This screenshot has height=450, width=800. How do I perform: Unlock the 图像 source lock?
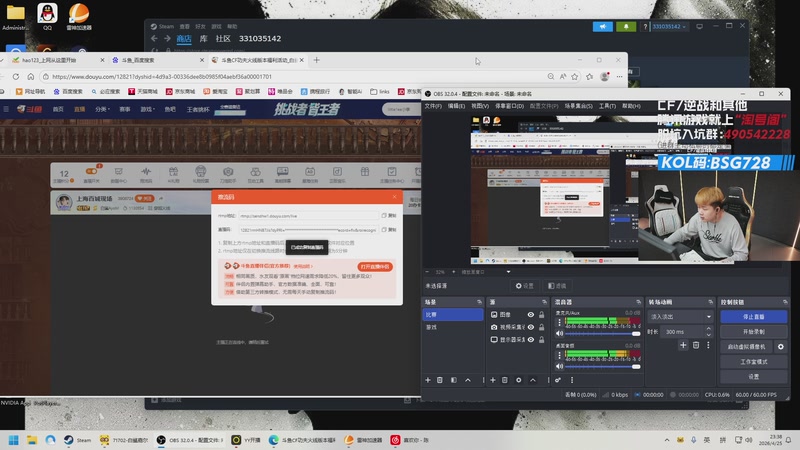pos(541,315)
